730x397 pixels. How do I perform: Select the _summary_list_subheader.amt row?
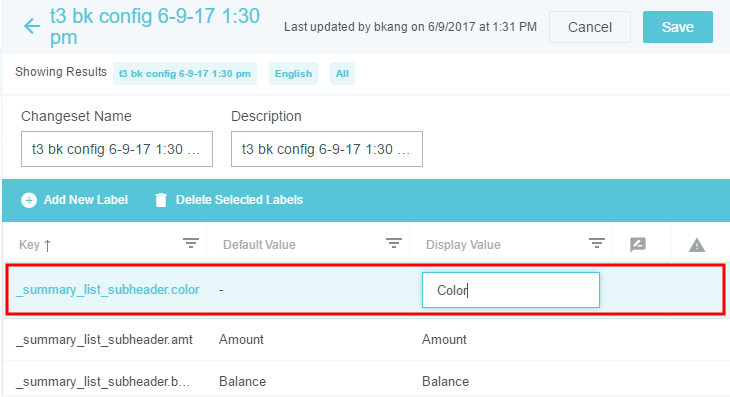(x=365, y=339)
